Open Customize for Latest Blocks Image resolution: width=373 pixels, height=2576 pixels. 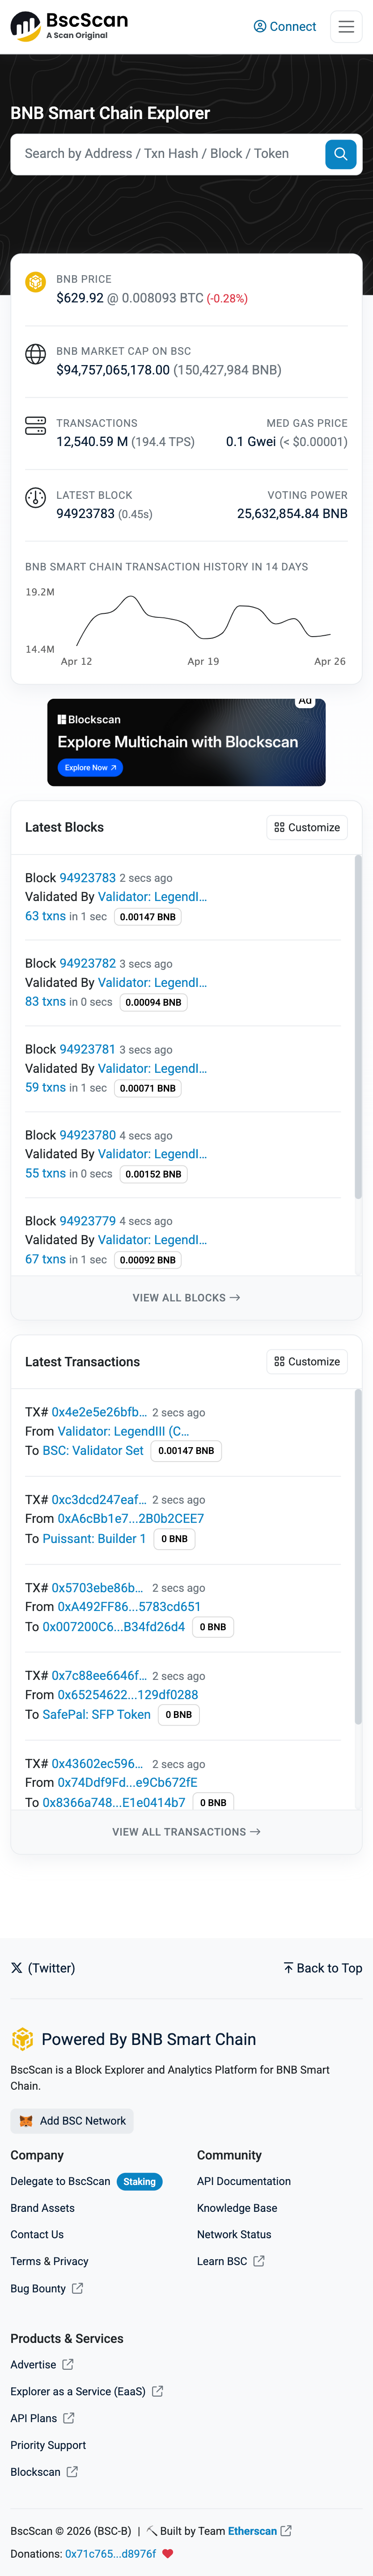click(x=307, y=827)
